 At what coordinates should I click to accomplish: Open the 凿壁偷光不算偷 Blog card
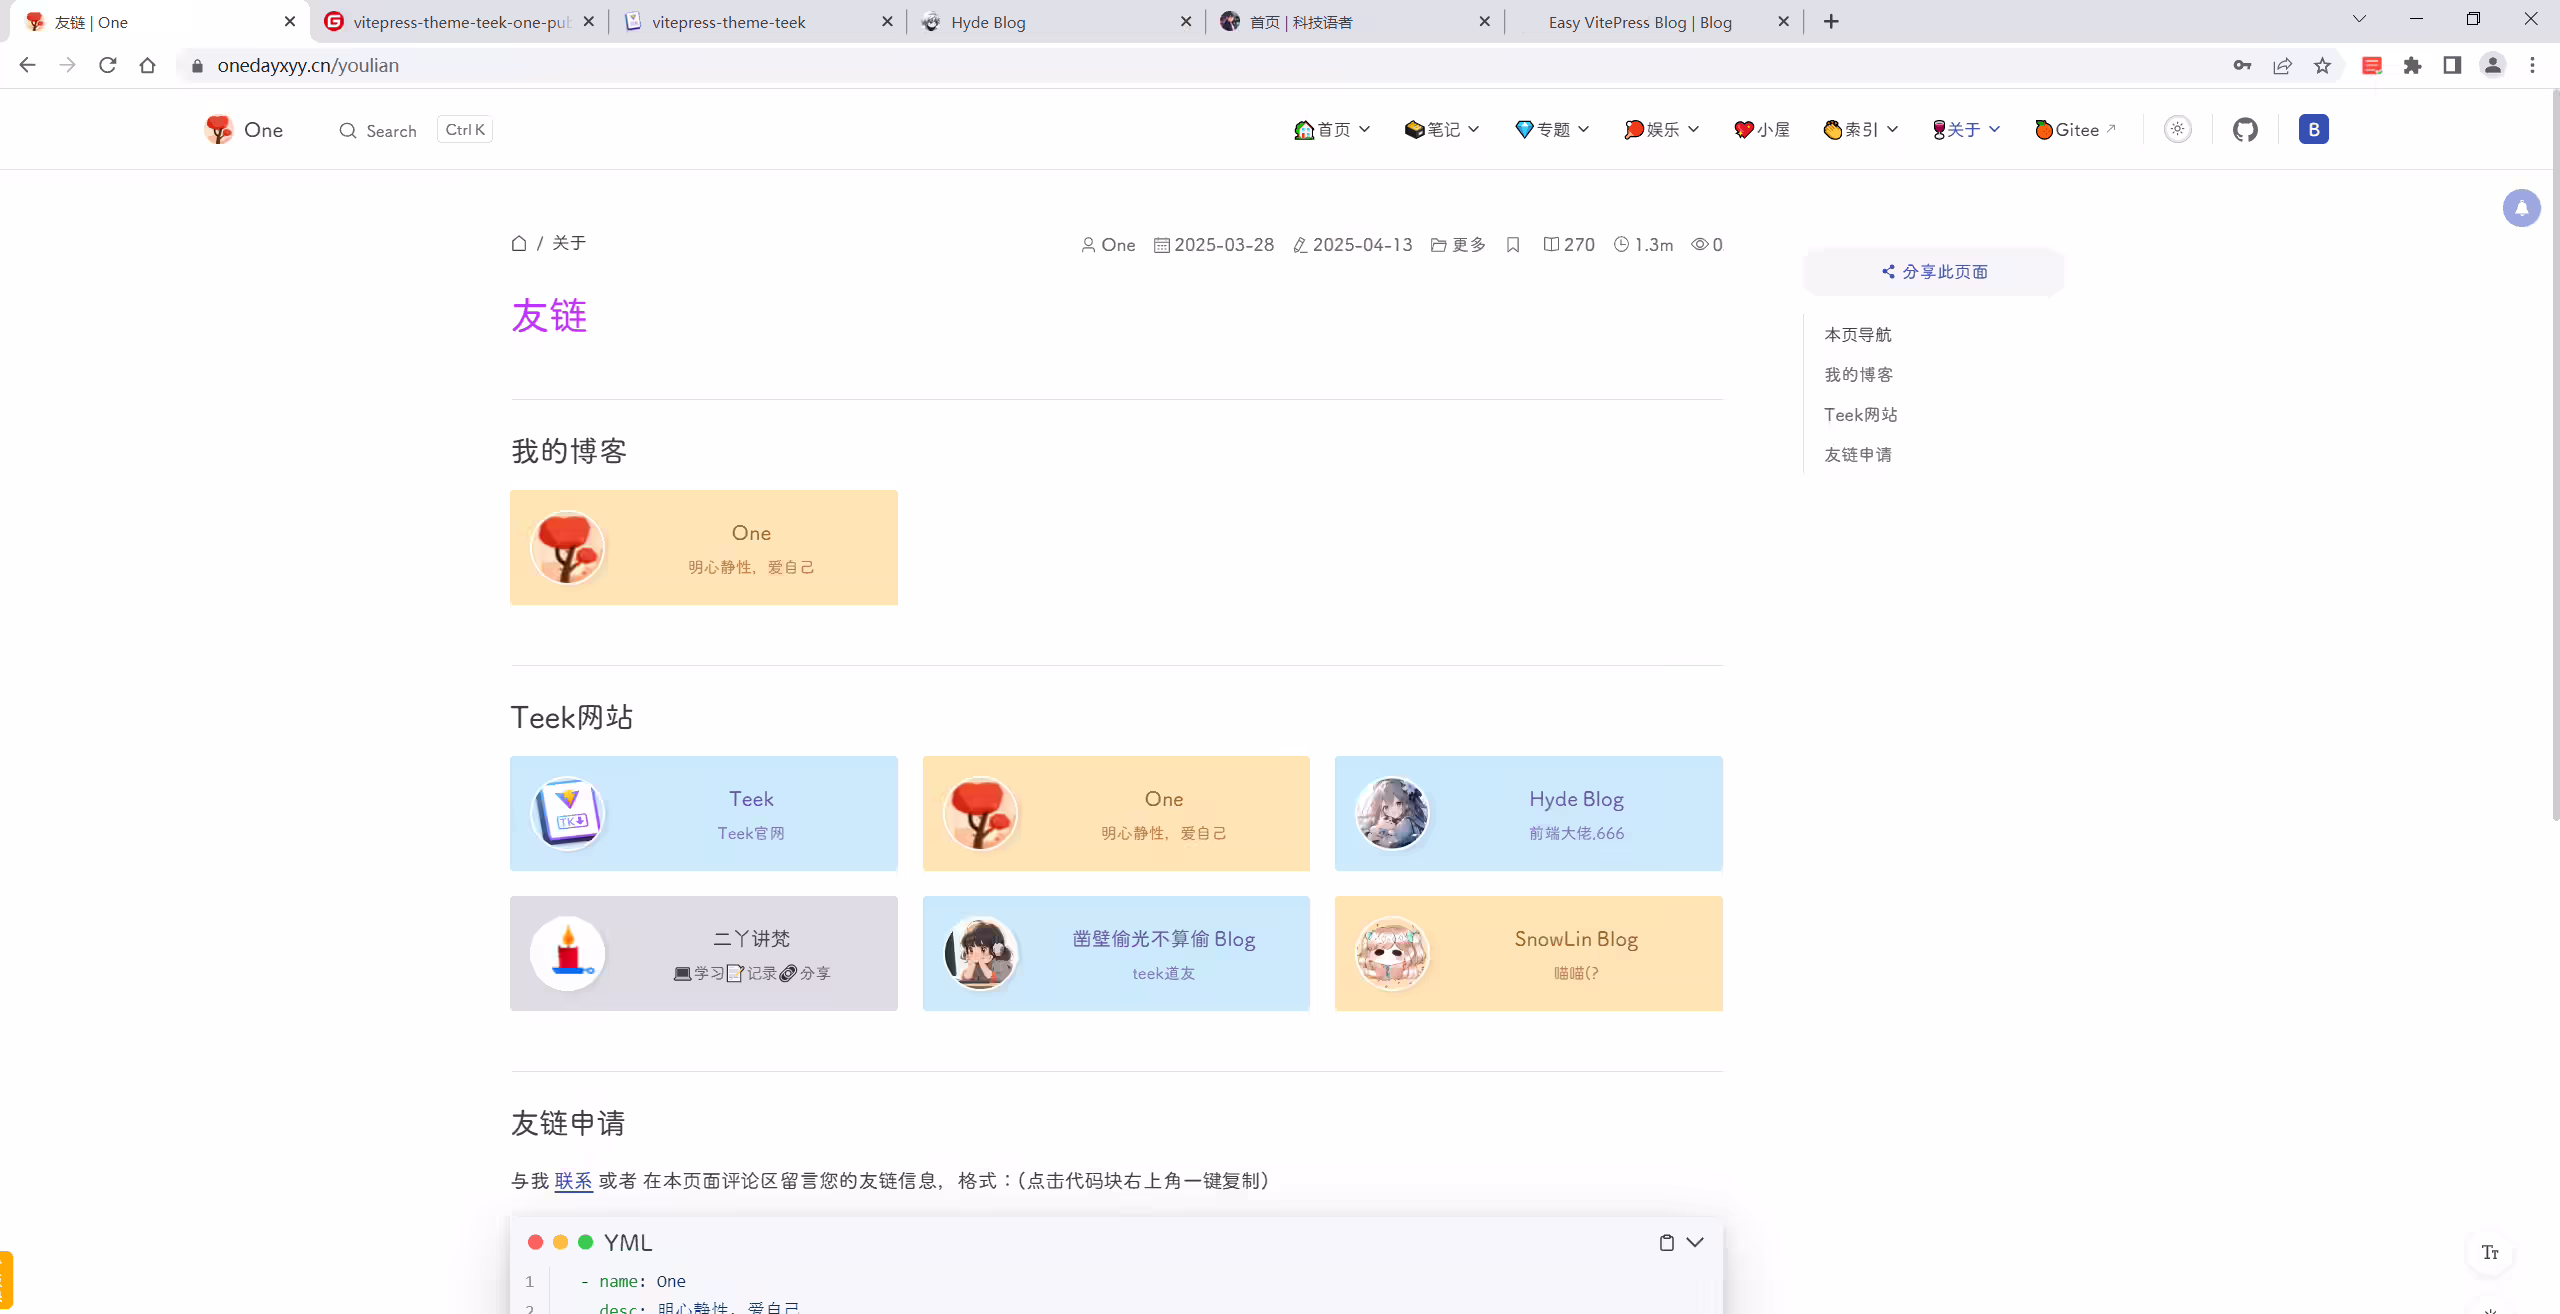point(1116,953)
